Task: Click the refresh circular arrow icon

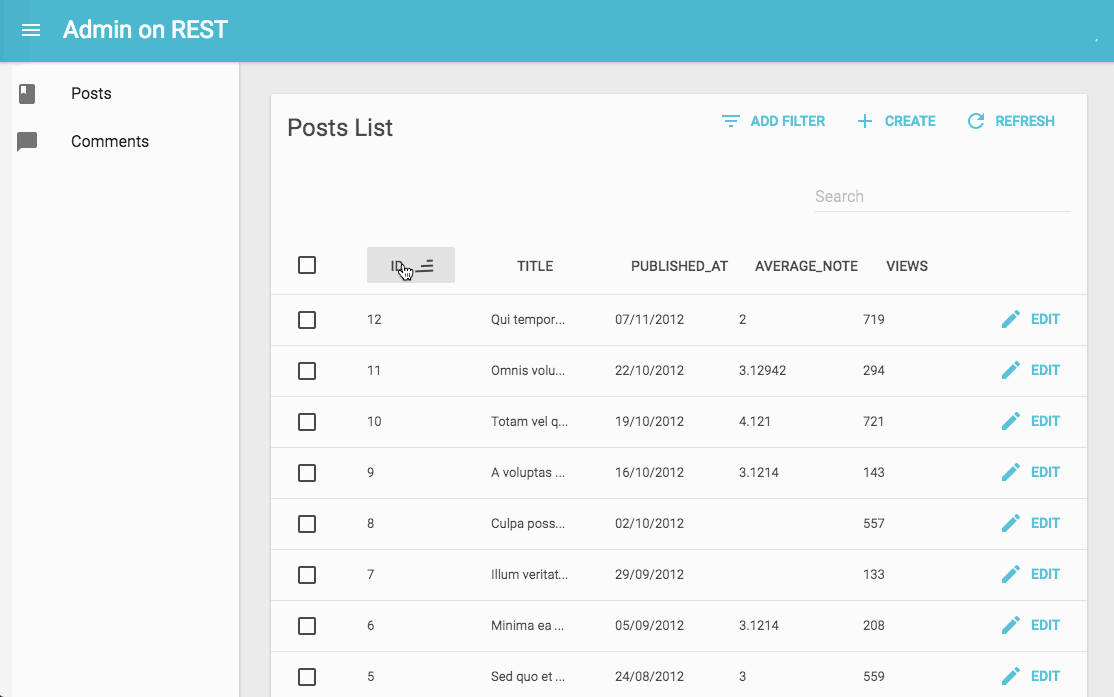Action: point(975,121)
